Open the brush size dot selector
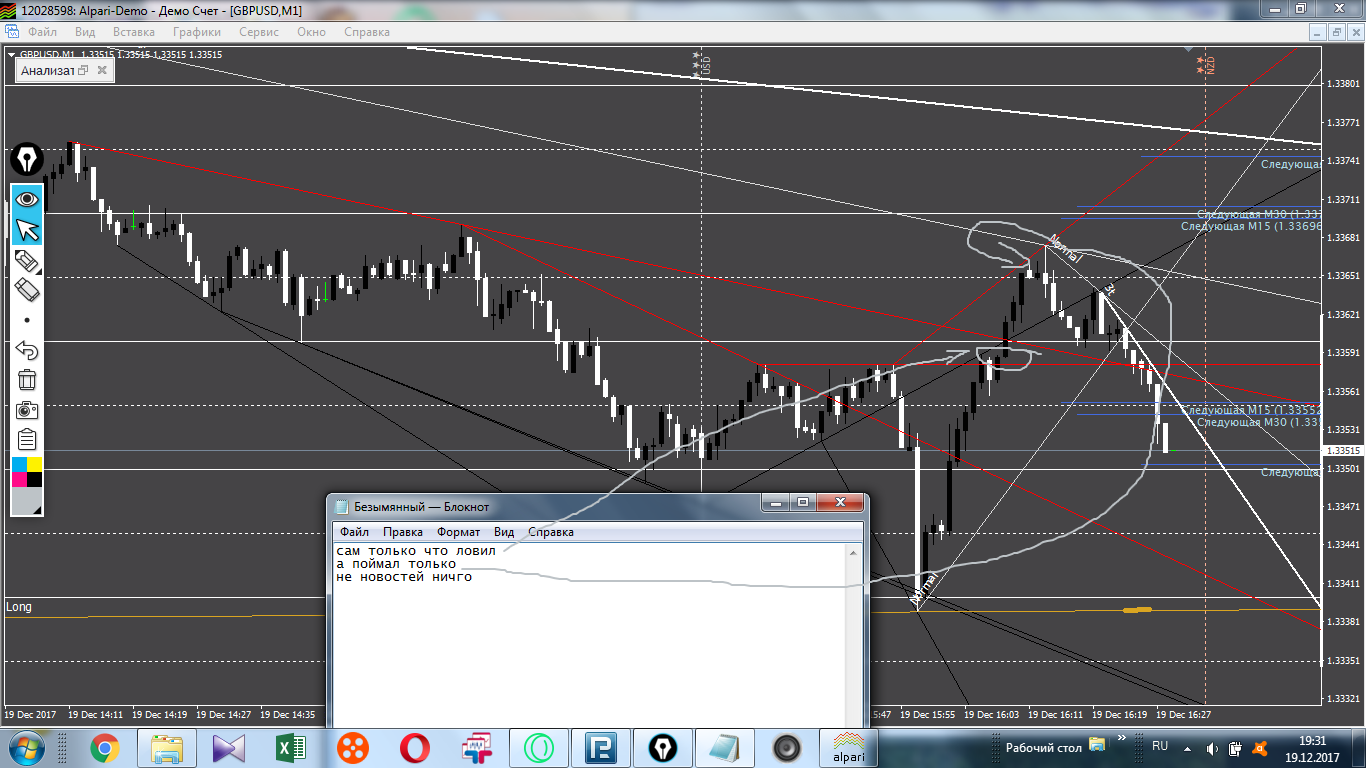 pos(27,321)
